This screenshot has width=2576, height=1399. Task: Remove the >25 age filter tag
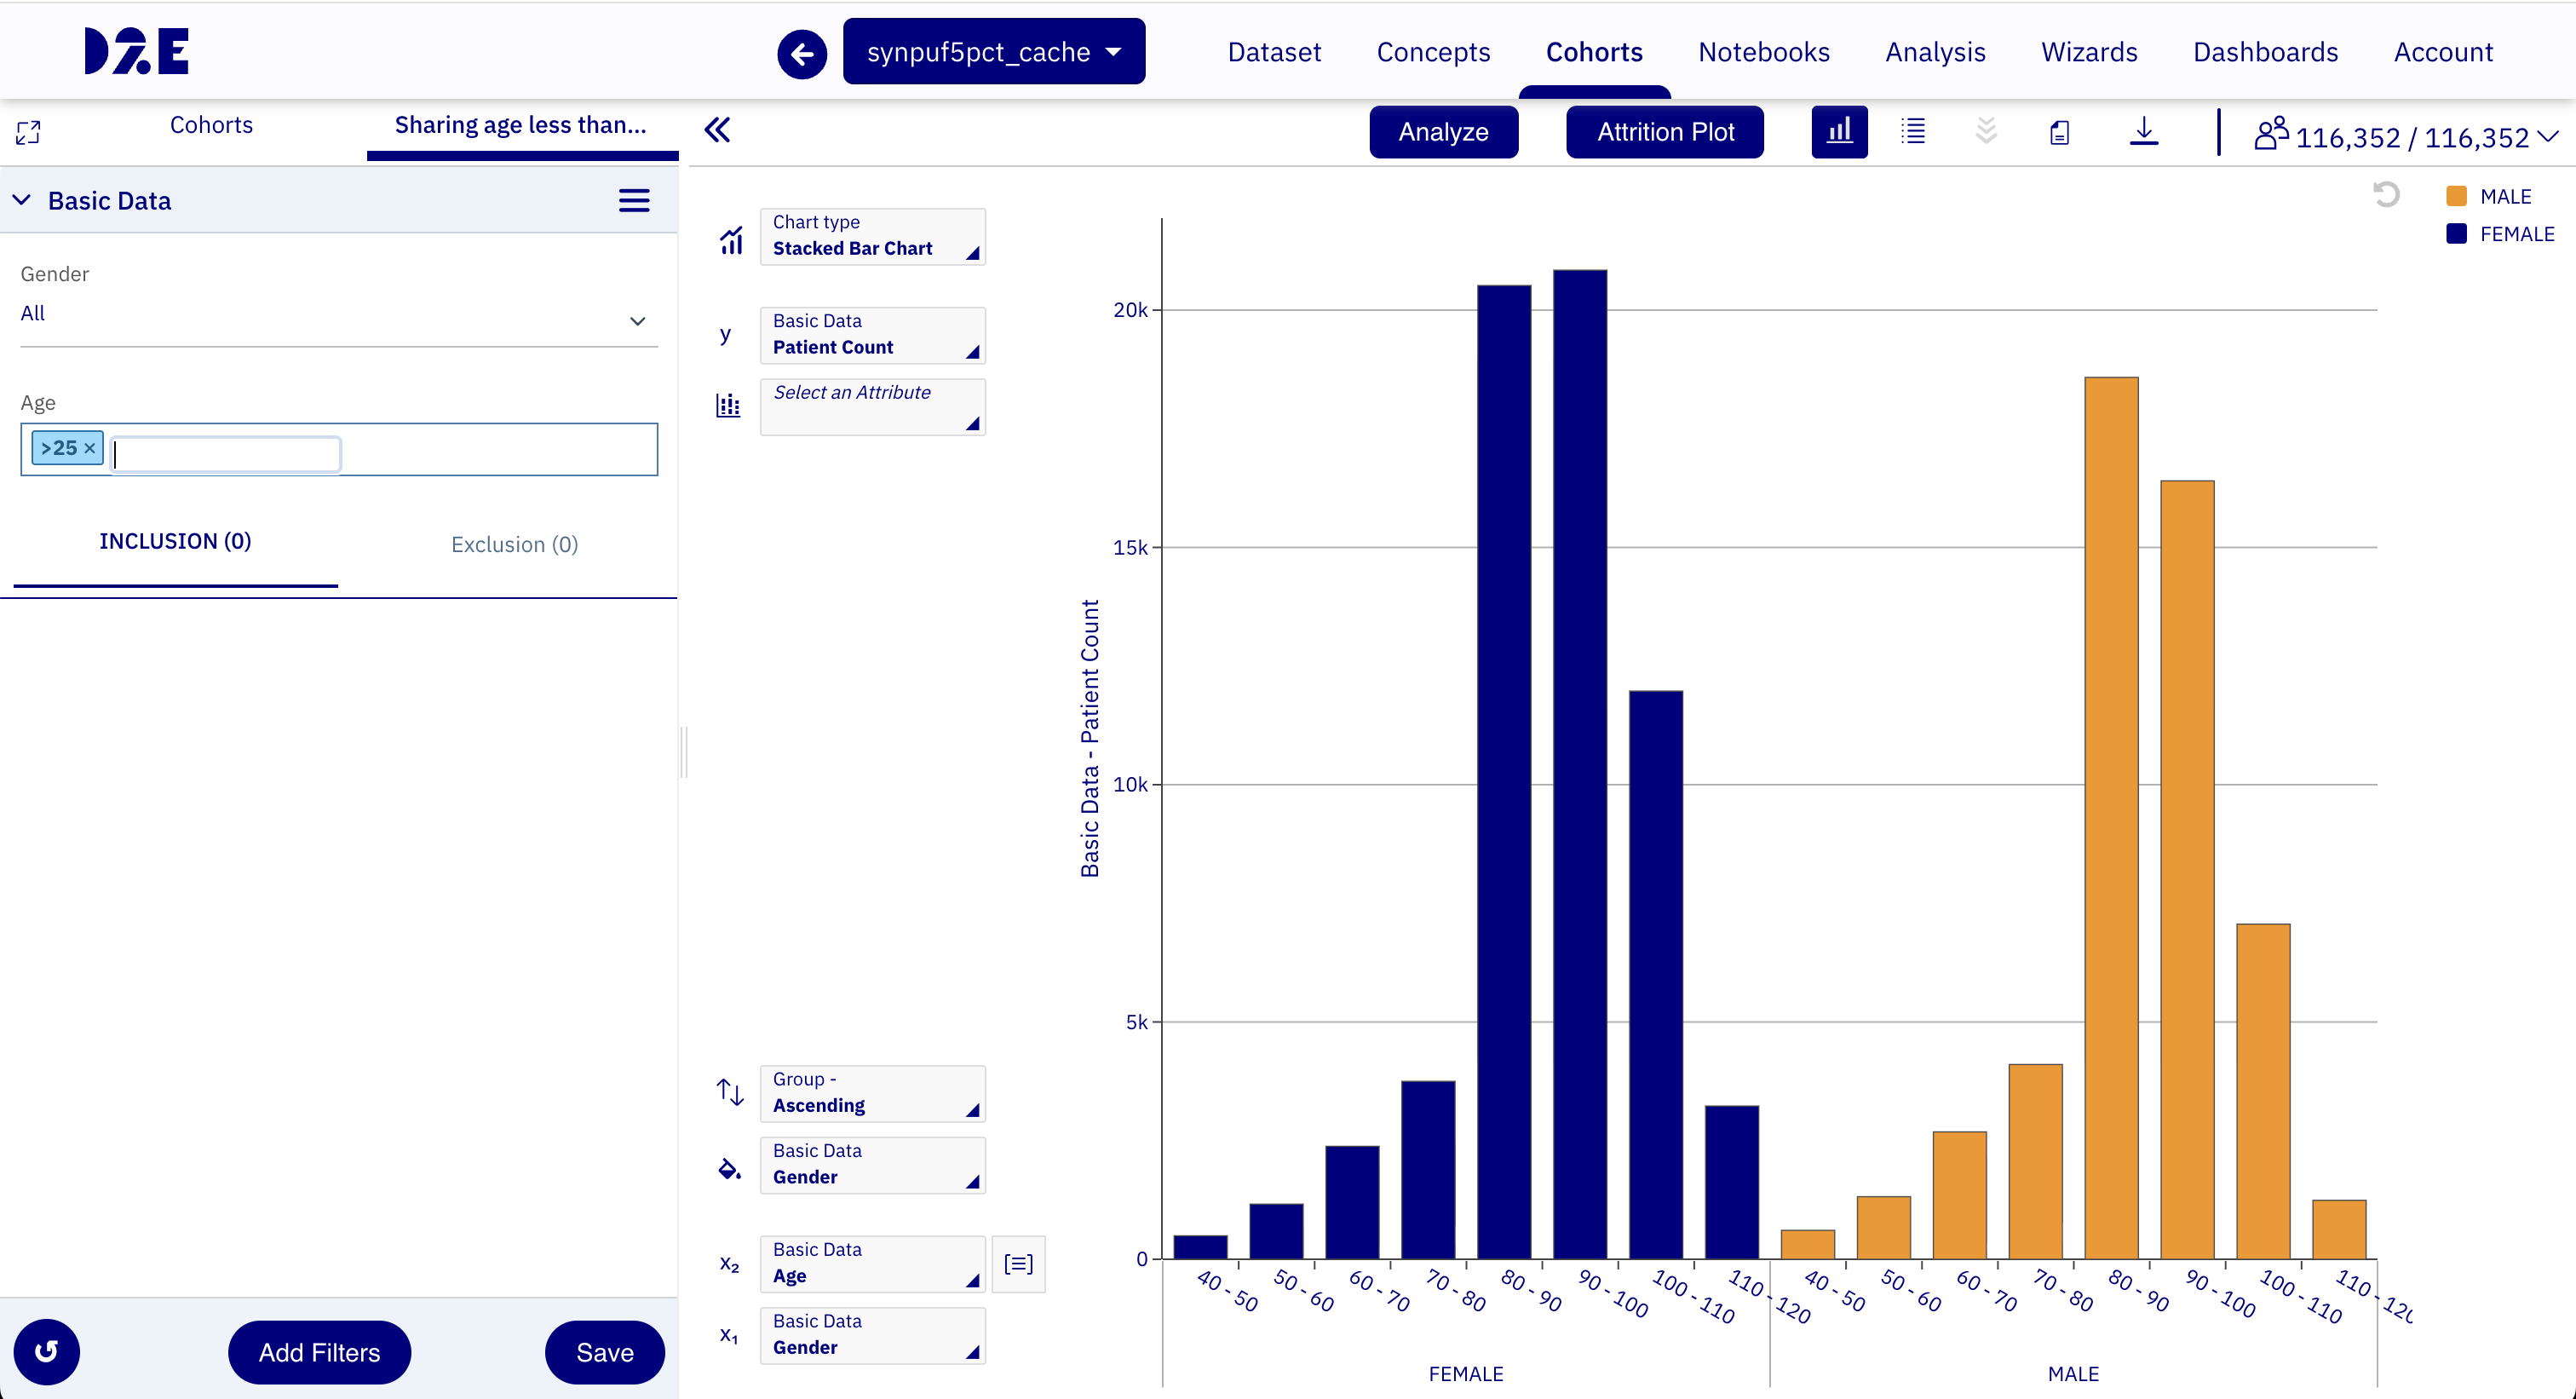(89, 448)
